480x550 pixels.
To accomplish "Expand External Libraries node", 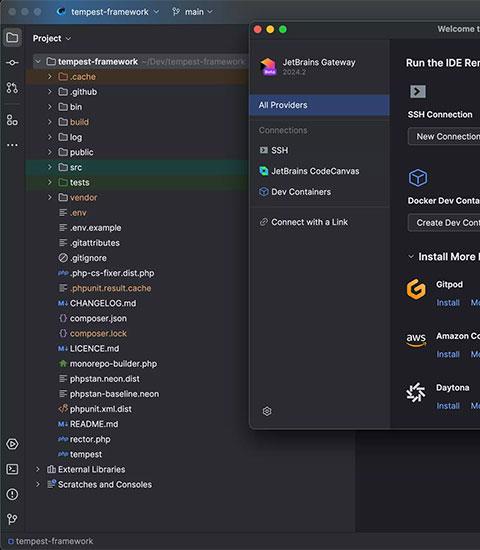I will (38, 469).
